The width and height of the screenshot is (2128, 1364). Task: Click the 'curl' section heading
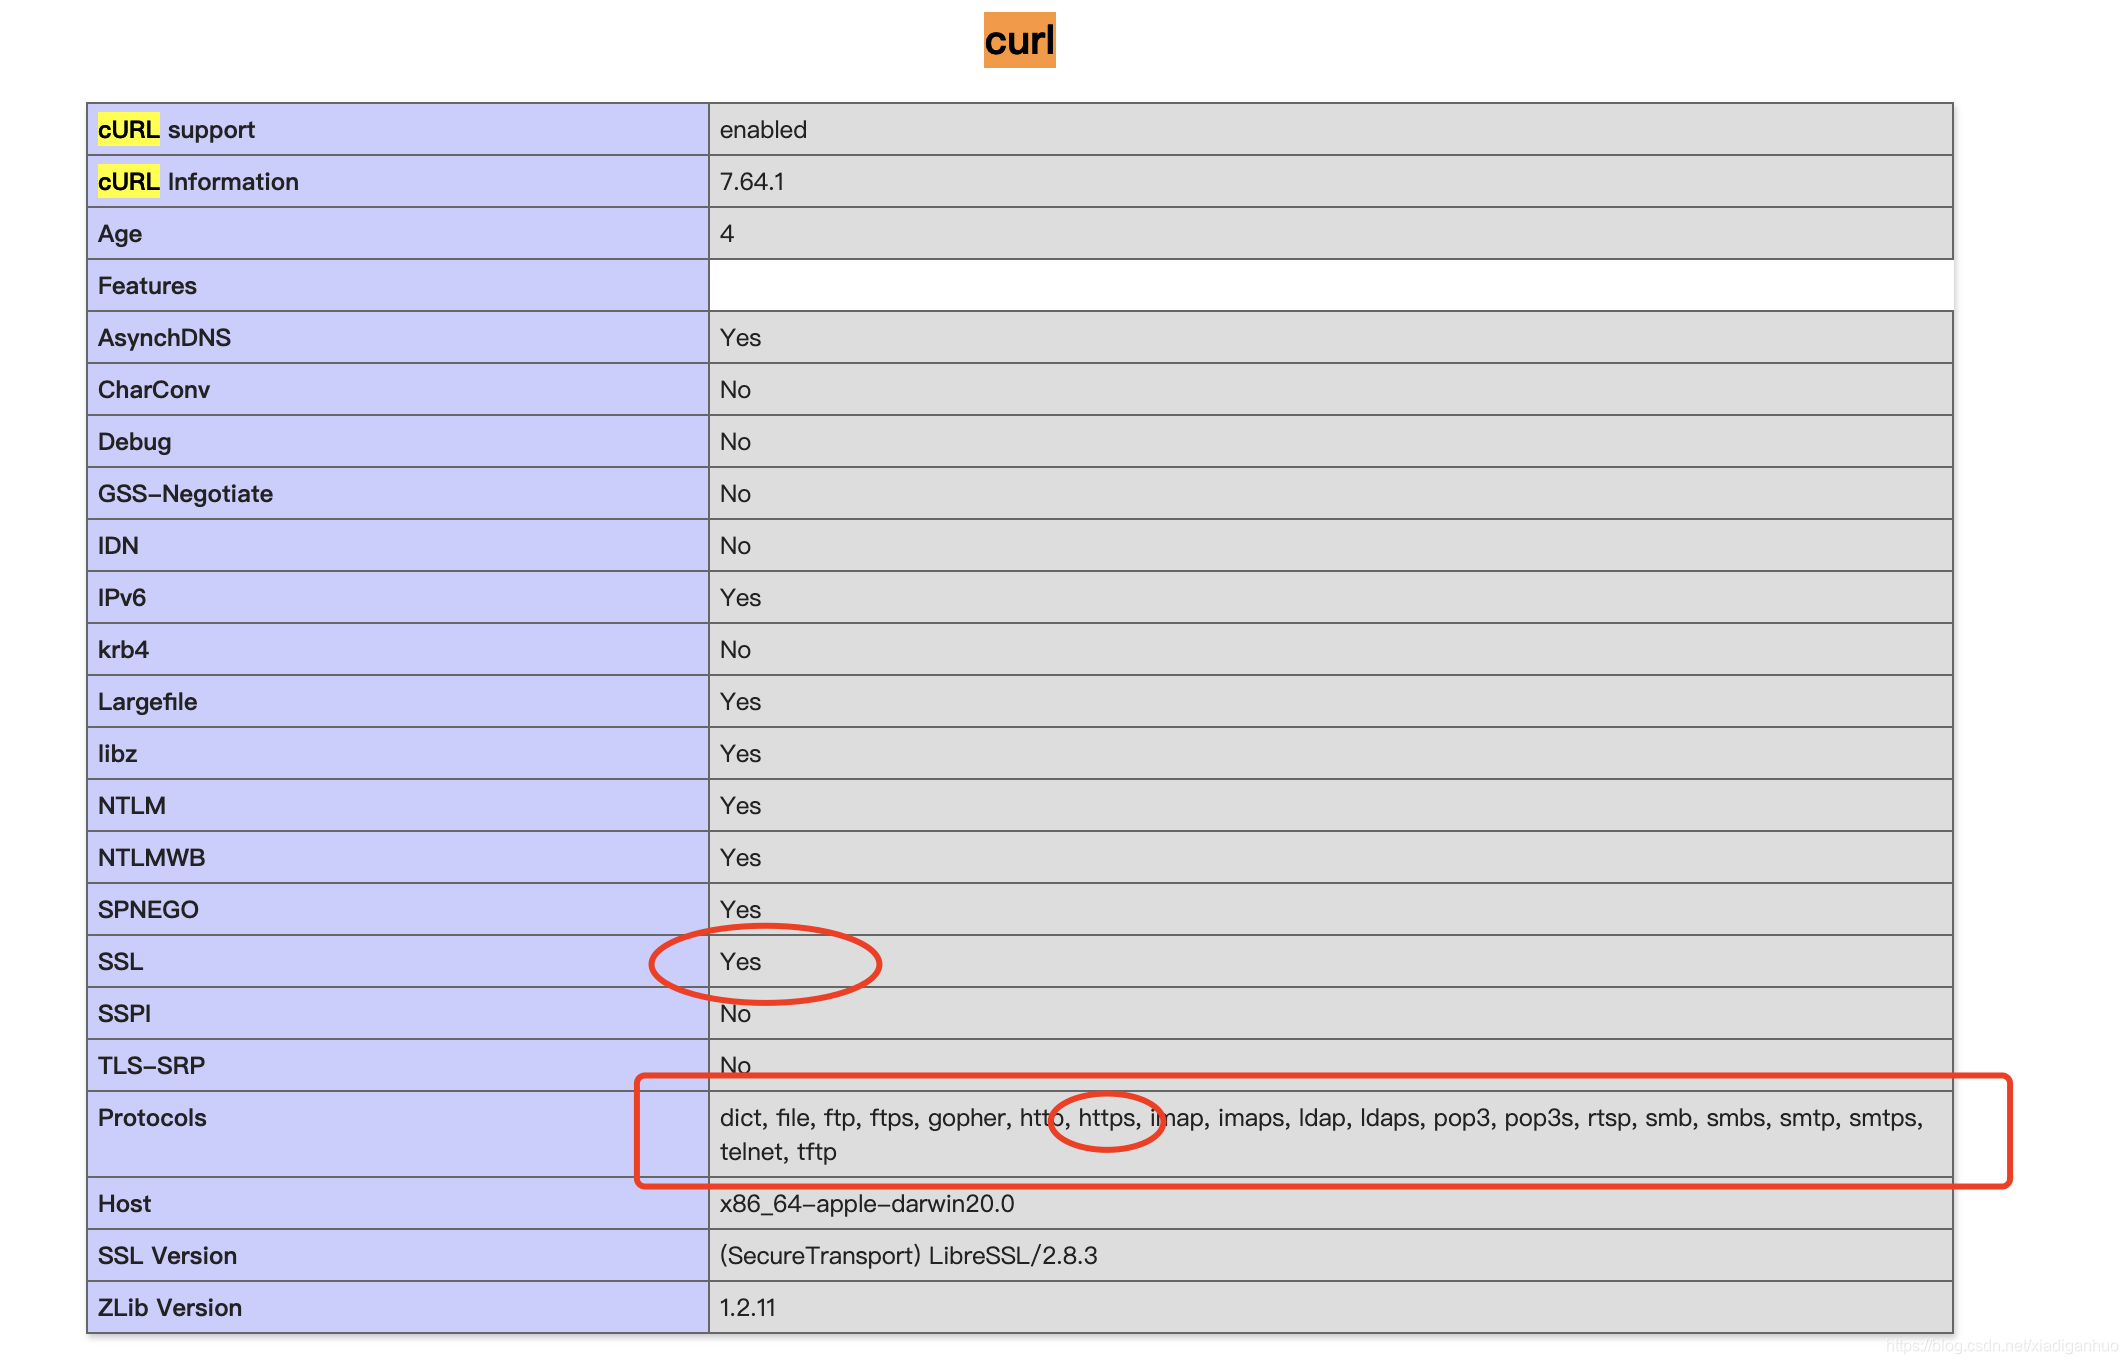pyautogui.click(x=1019, y=41)
